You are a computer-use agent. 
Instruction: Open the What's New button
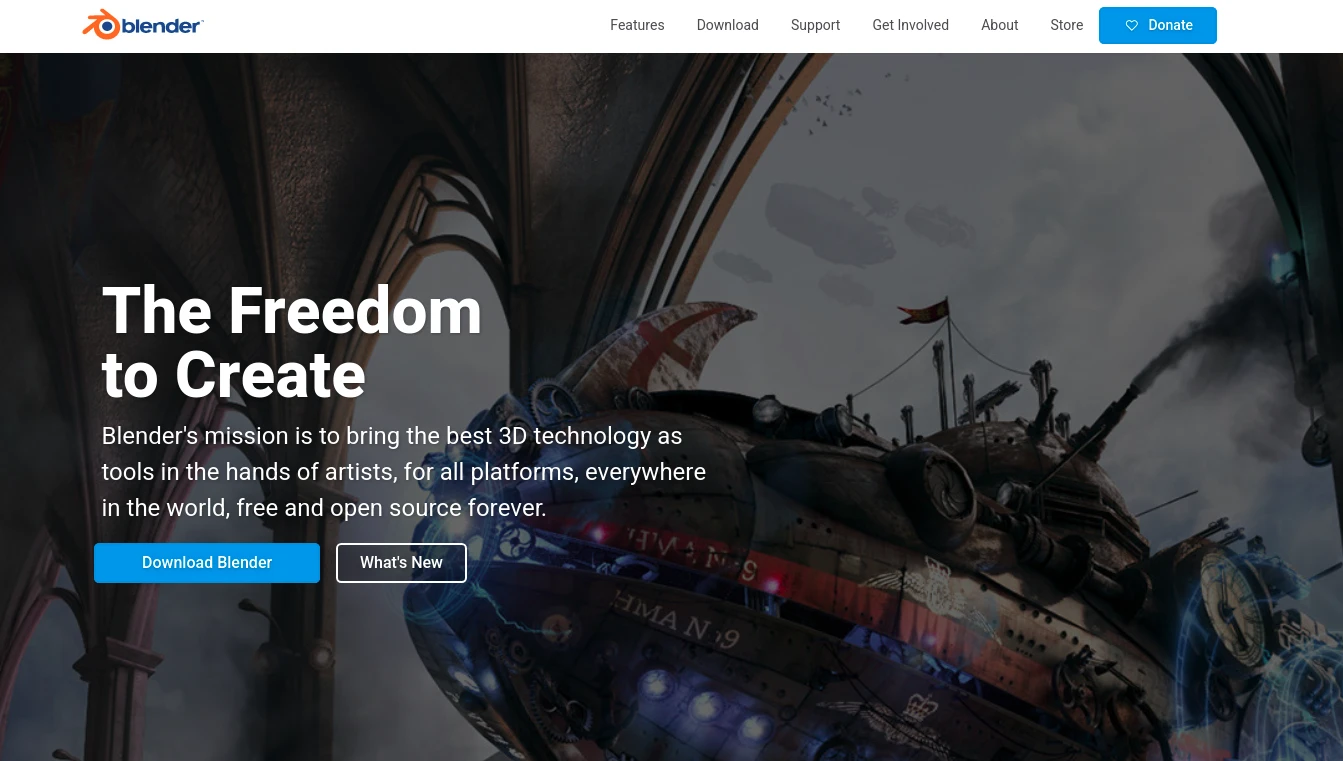coord(401,563)
